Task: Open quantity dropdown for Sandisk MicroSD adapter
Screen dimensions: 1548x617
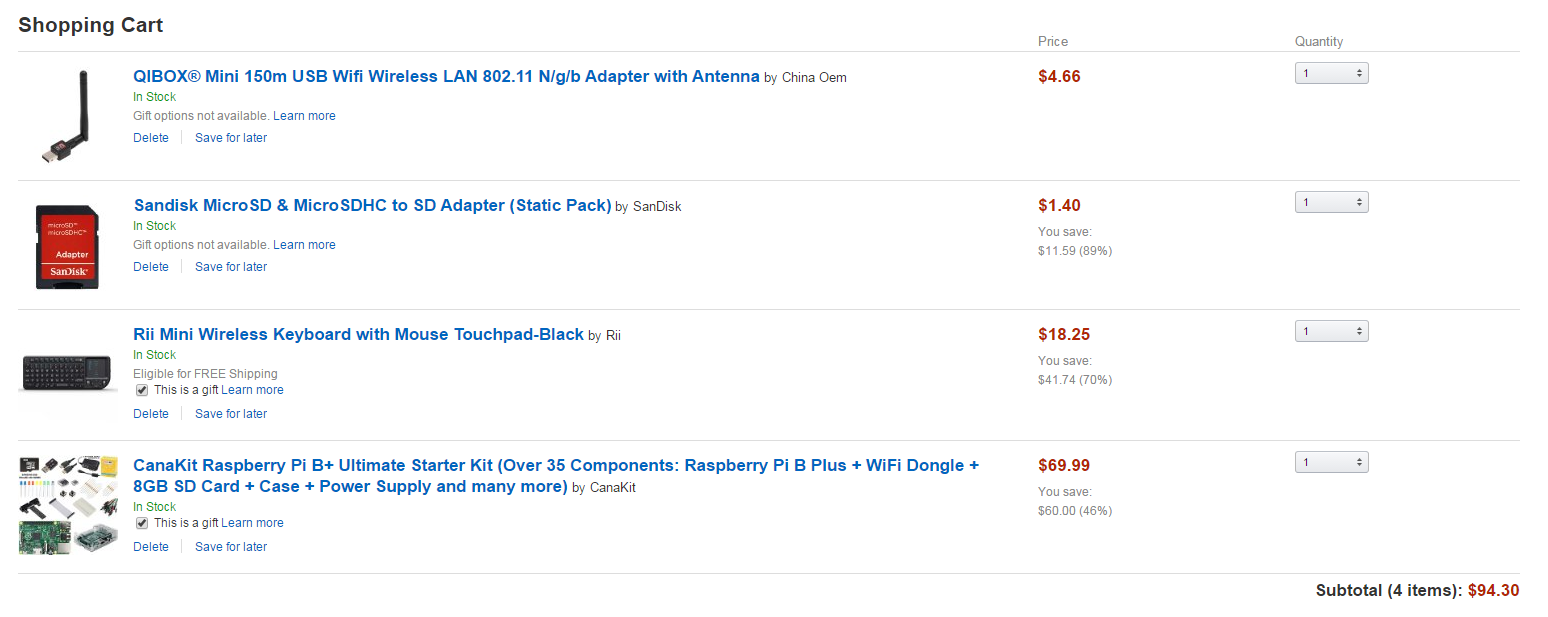Action: (x=1331, y=202)
